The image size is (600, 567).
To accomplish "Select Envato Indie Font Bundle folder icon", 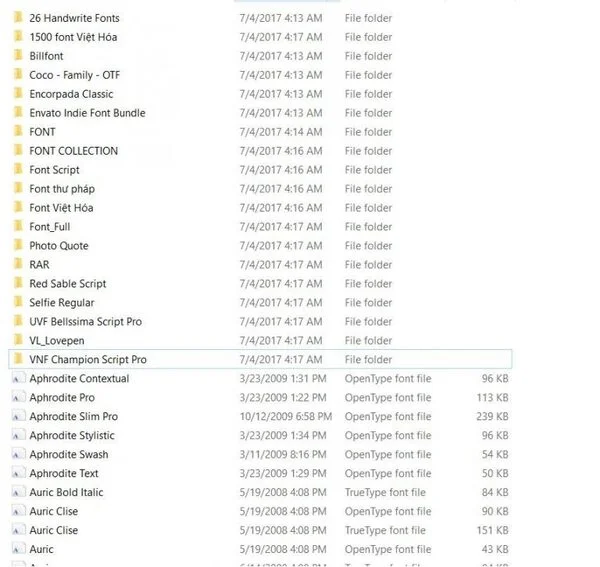I will tap(18, 112).
